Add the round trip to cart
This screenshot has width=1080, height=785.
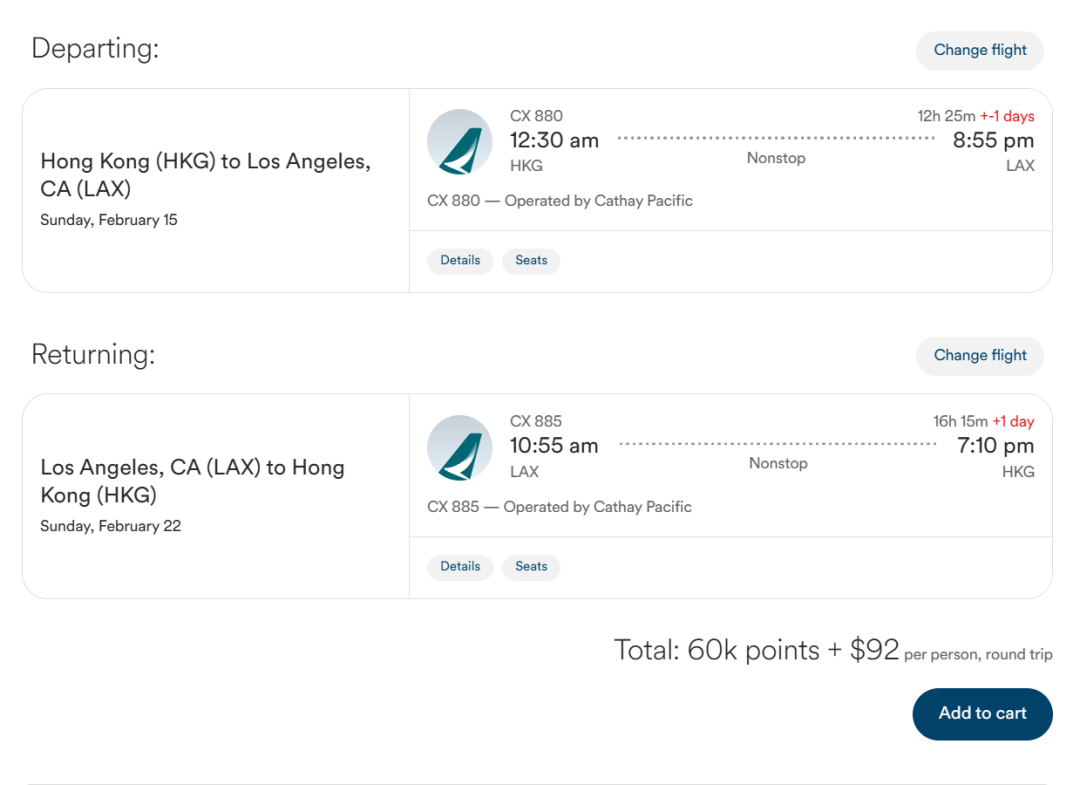coord(982,714)
